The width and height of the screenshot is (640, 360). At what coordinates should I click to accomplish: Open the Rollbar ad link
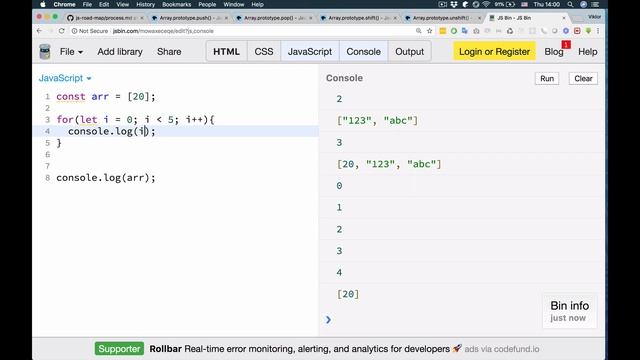coord(299,349)
